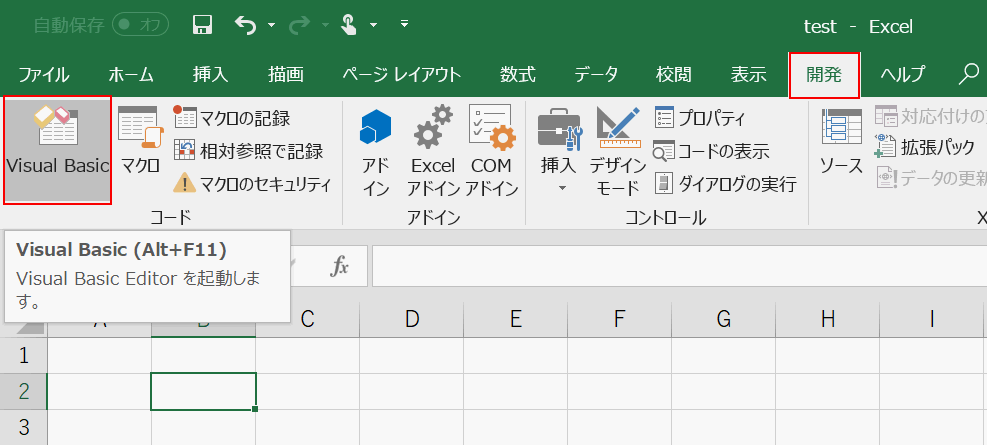Open Excel アドイン gear button
Screen dimensions: 987x445
433,151
